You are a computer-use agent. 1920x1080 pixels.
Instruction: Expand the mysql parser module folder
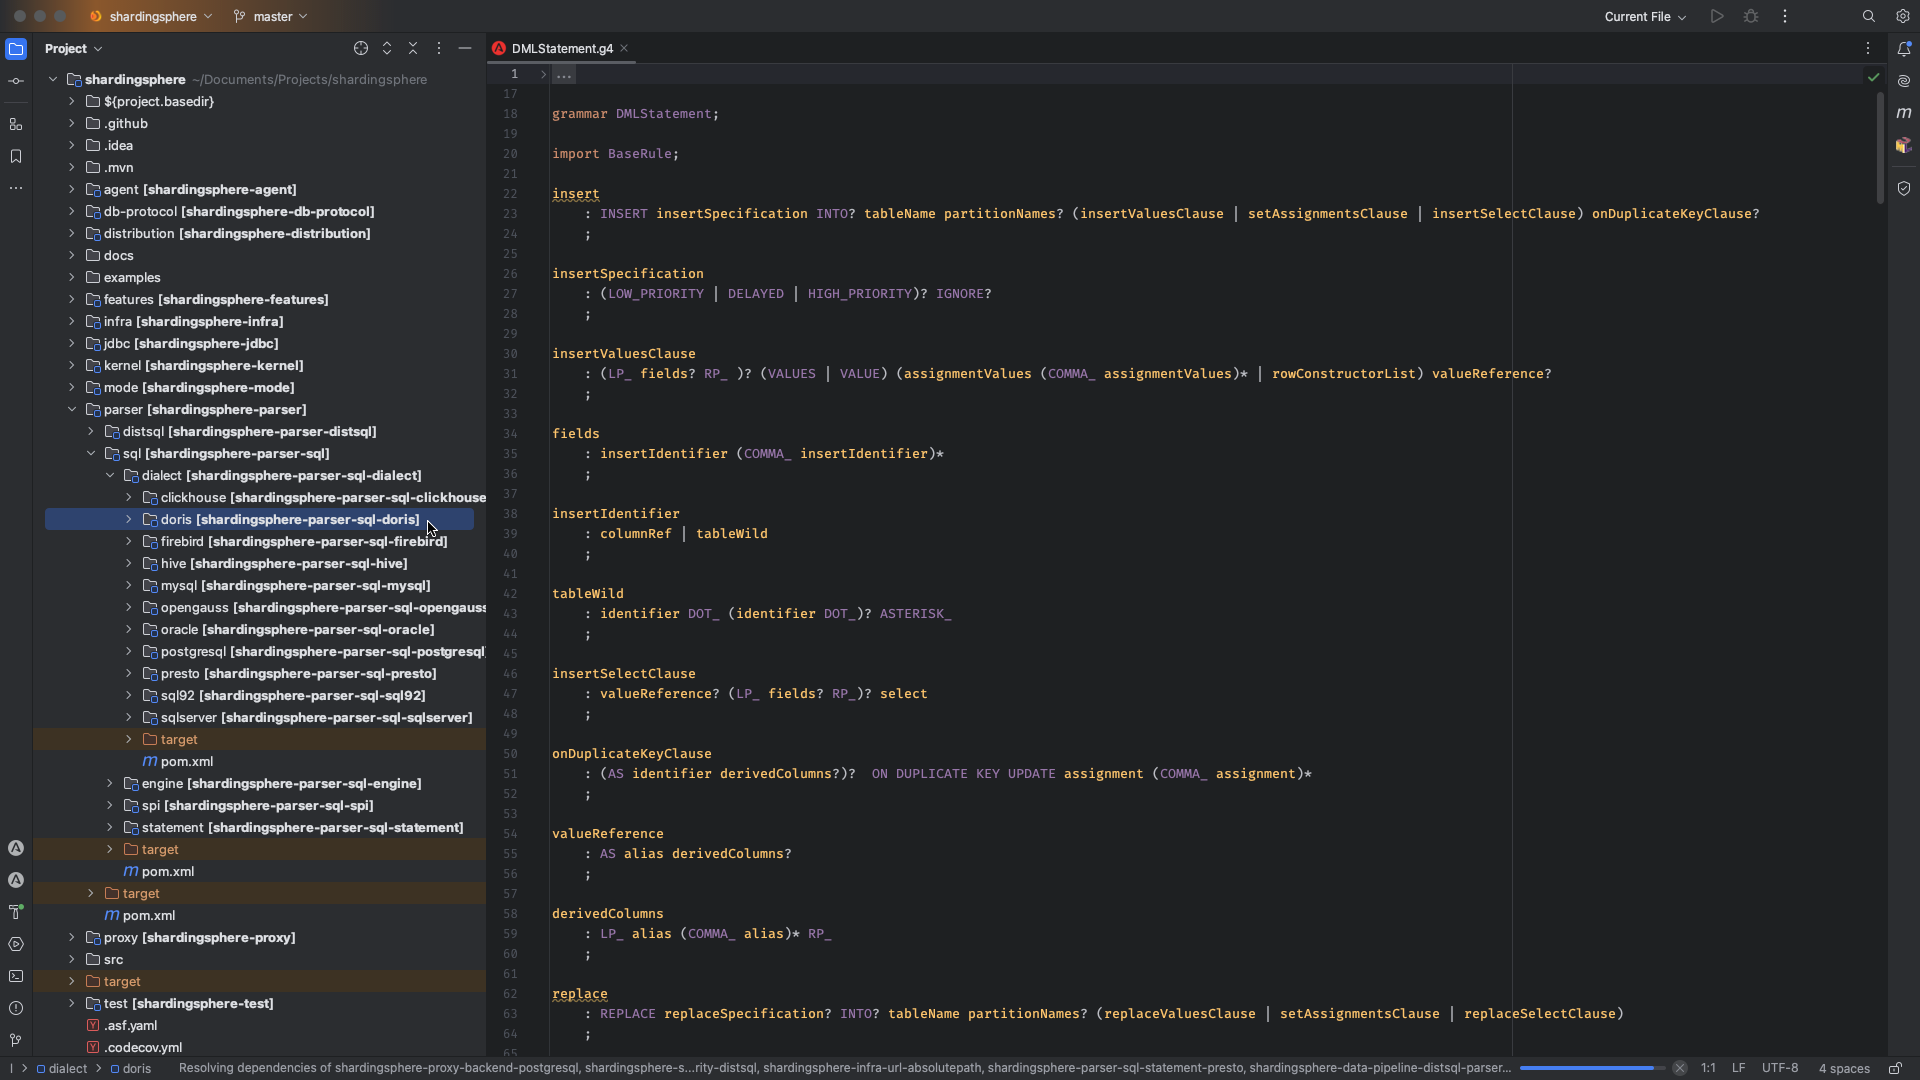click(x=129, y=586)
